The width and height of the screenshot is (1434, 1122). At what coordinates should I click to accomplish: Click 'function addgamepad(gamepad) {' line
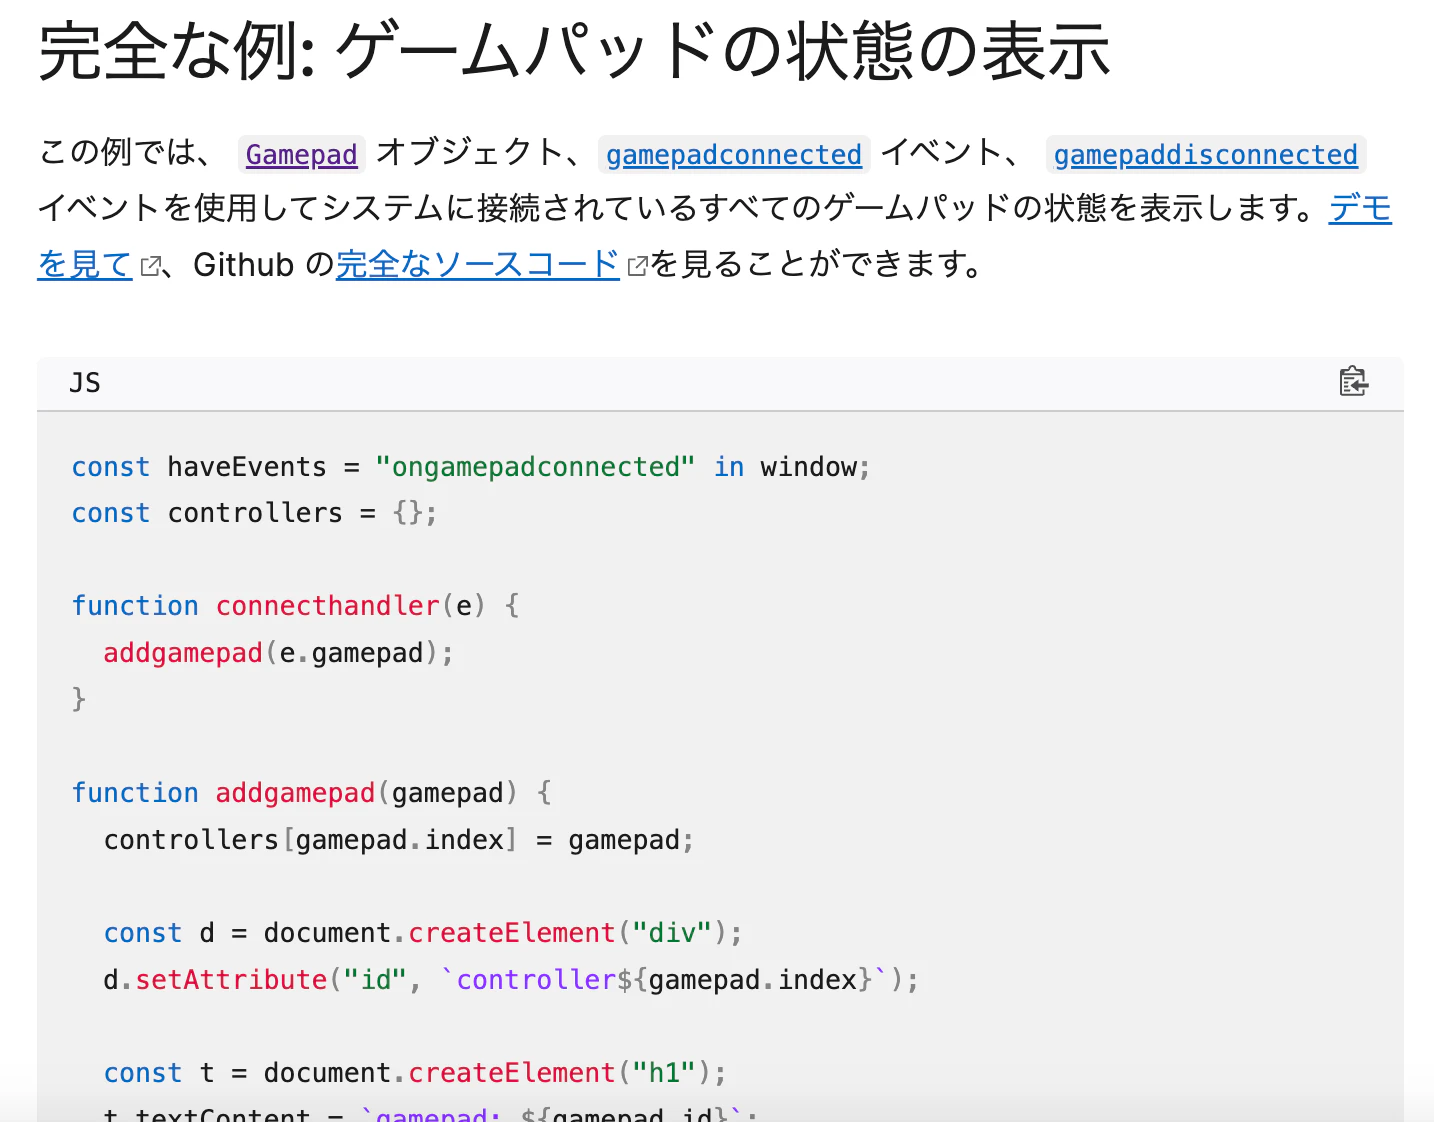click(311, 793)
